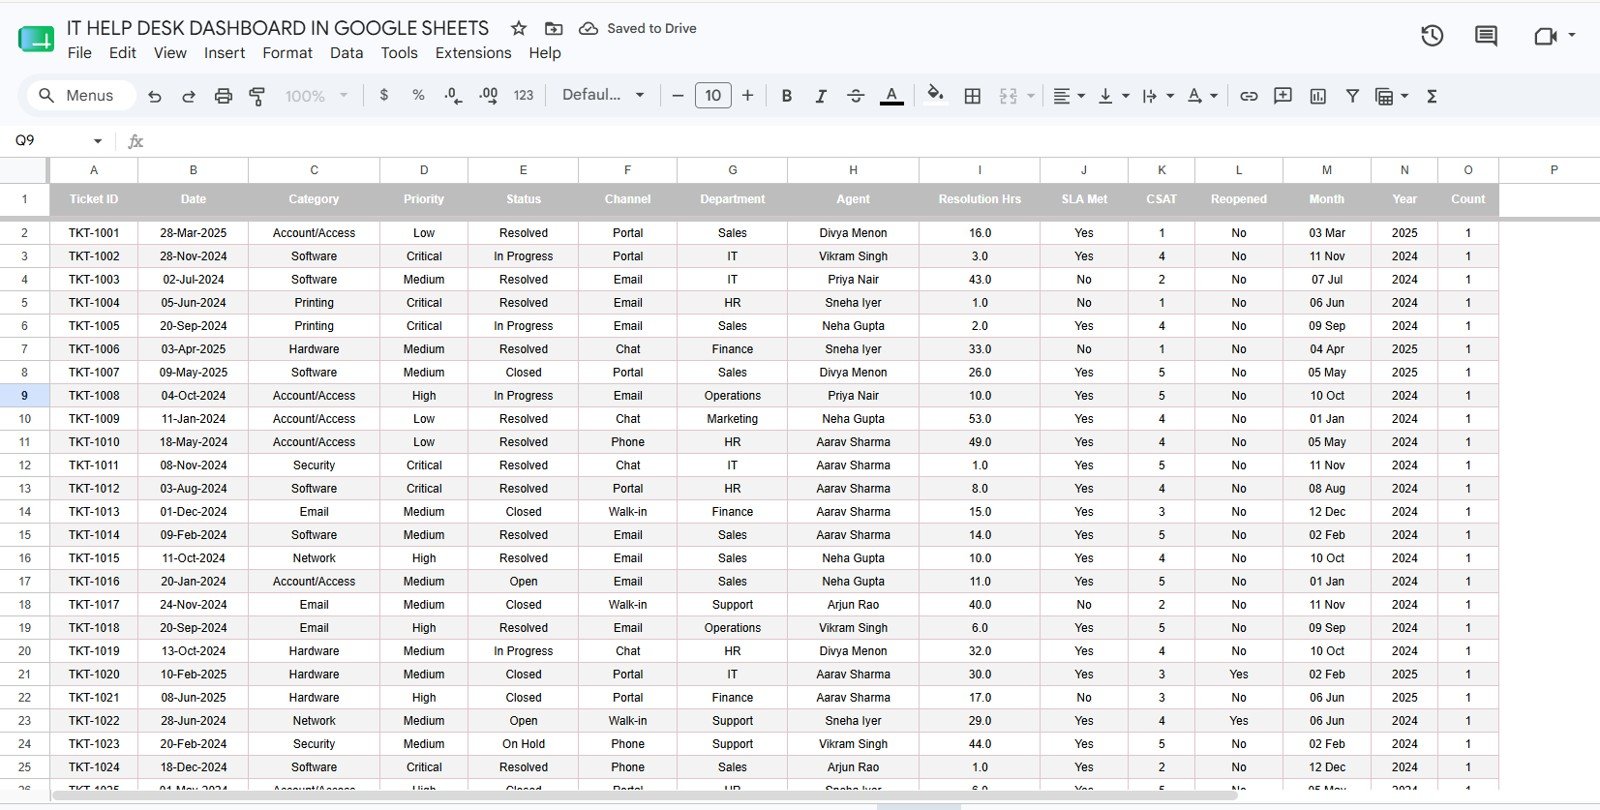Open version history clock icon
Viewport: 1600px width, 810px height.
pyautogui.click(x=1432, y=36)
